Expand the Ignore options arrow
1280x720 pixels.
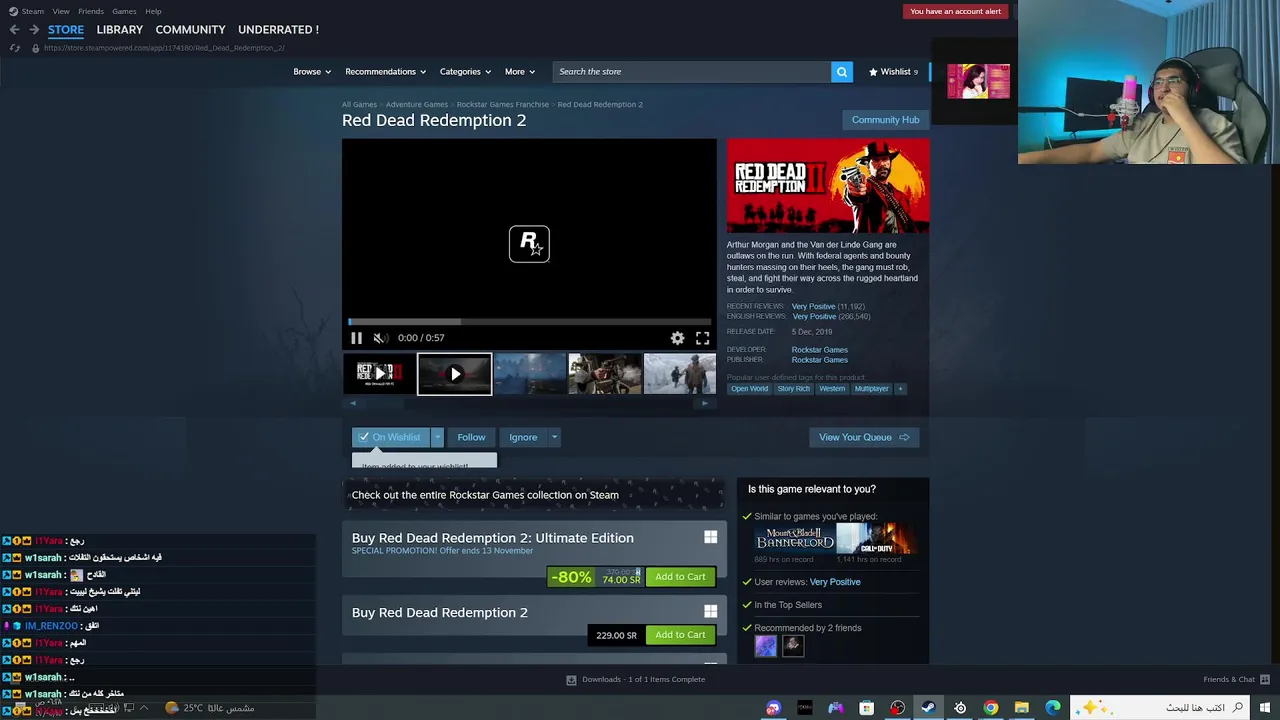tap(554, 437)
